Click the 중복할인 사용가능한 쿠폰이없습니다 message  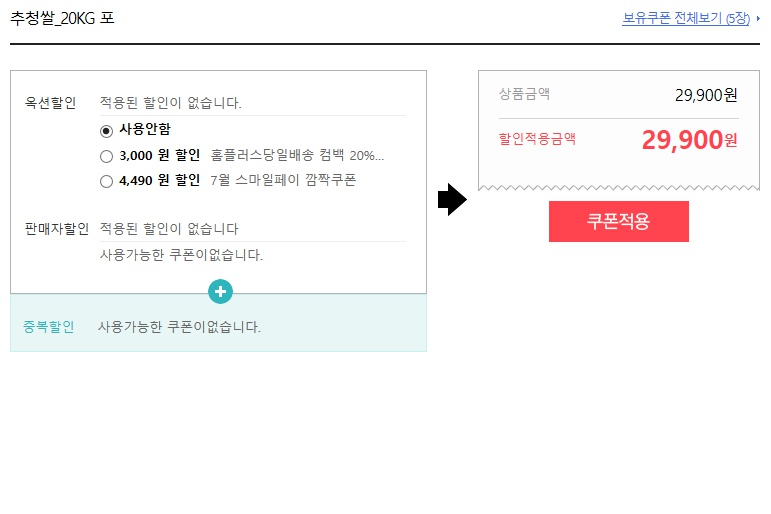[x=179, y=327]
